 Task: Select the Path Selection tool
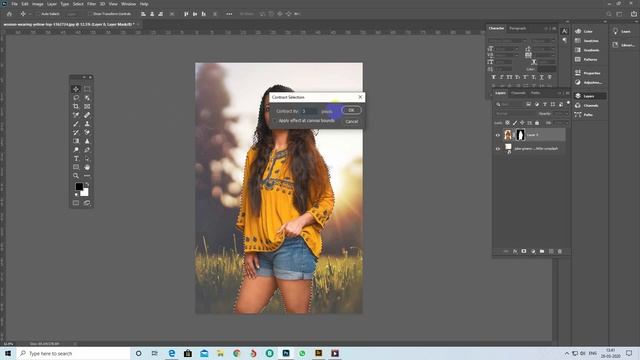pyautogui.click(x=87, y=158)
